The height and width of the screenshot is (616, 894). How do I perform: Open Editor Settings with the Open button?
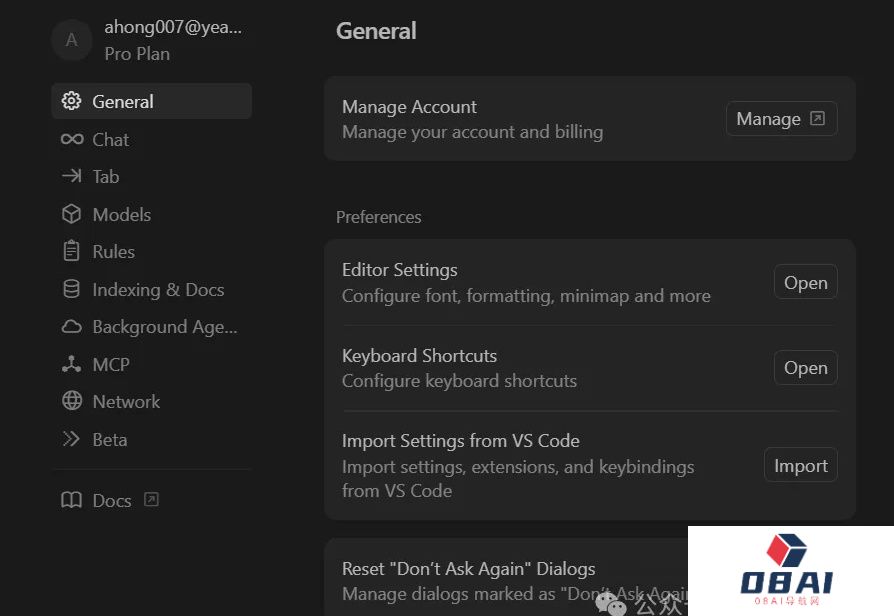click(x=806, y=282)
